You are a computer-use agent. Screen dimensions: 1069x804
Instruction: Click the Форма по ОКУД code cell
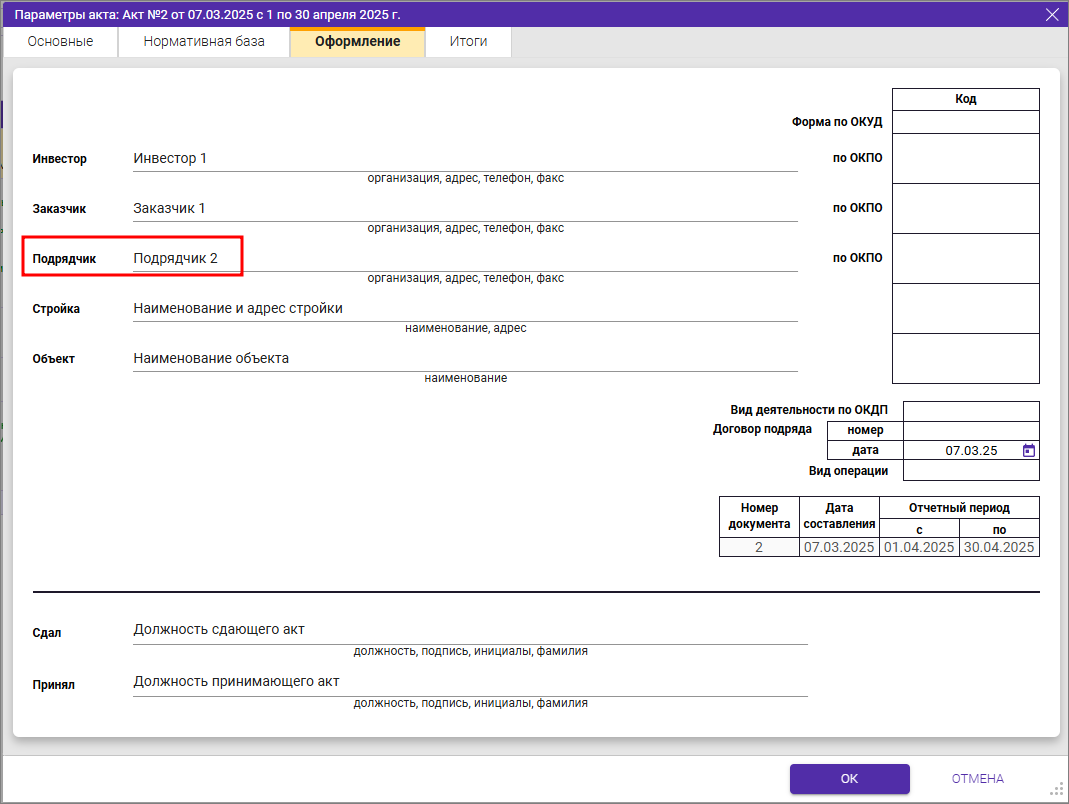tap(965, 122)
